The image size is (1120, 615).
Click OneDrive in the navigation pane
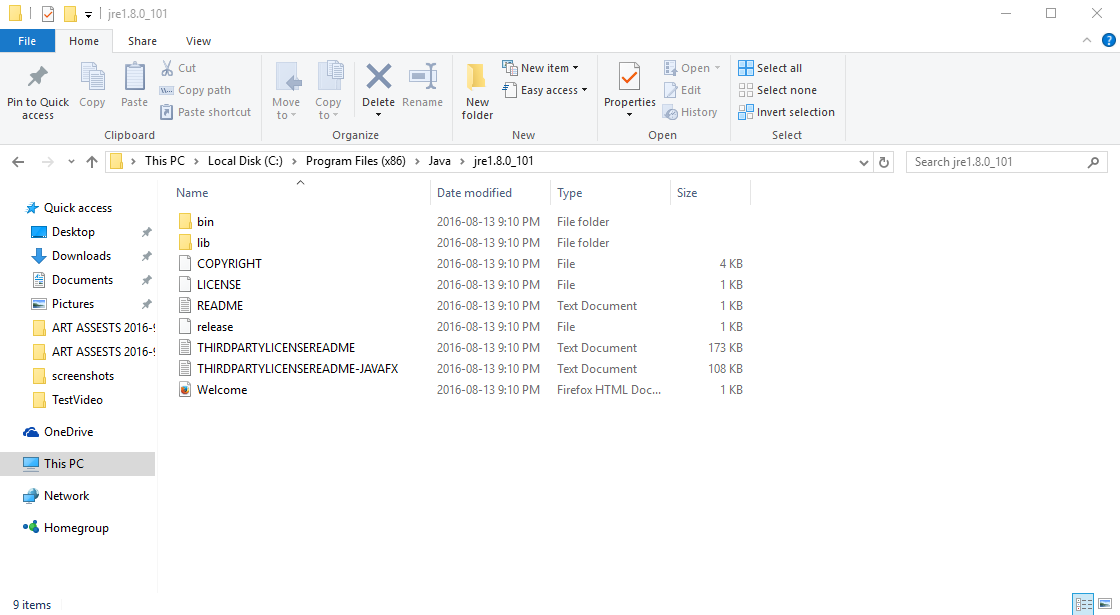click(68, 431)
